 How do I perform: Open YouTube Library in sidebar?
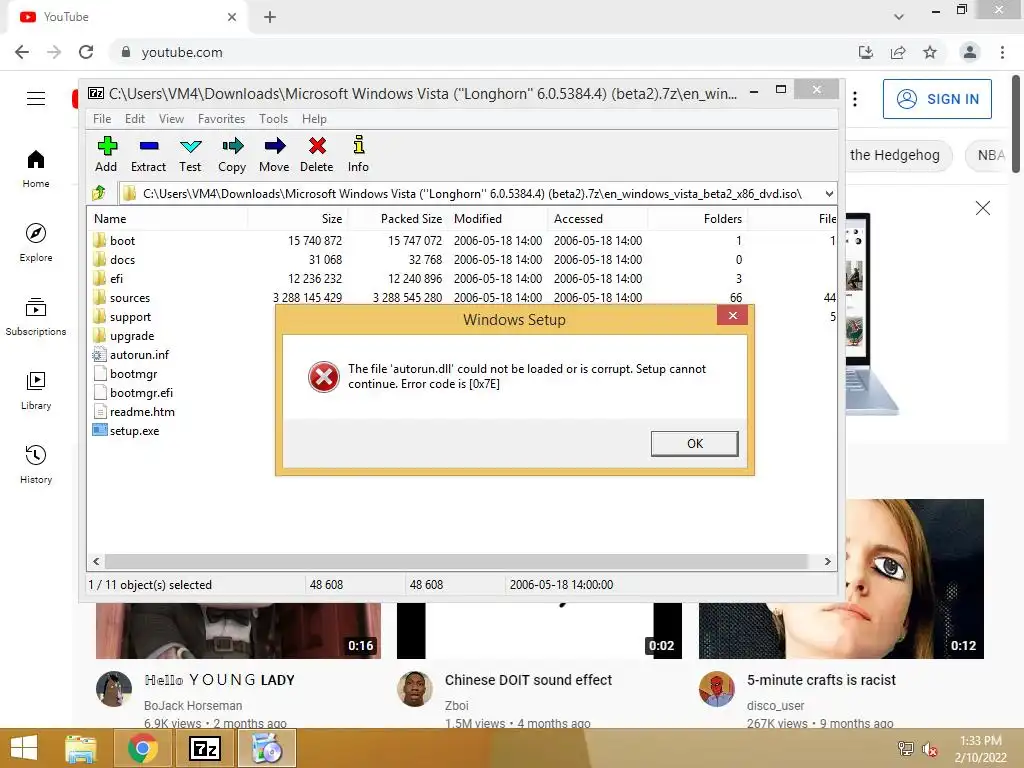pyautogui.click(x=36, y=391)
